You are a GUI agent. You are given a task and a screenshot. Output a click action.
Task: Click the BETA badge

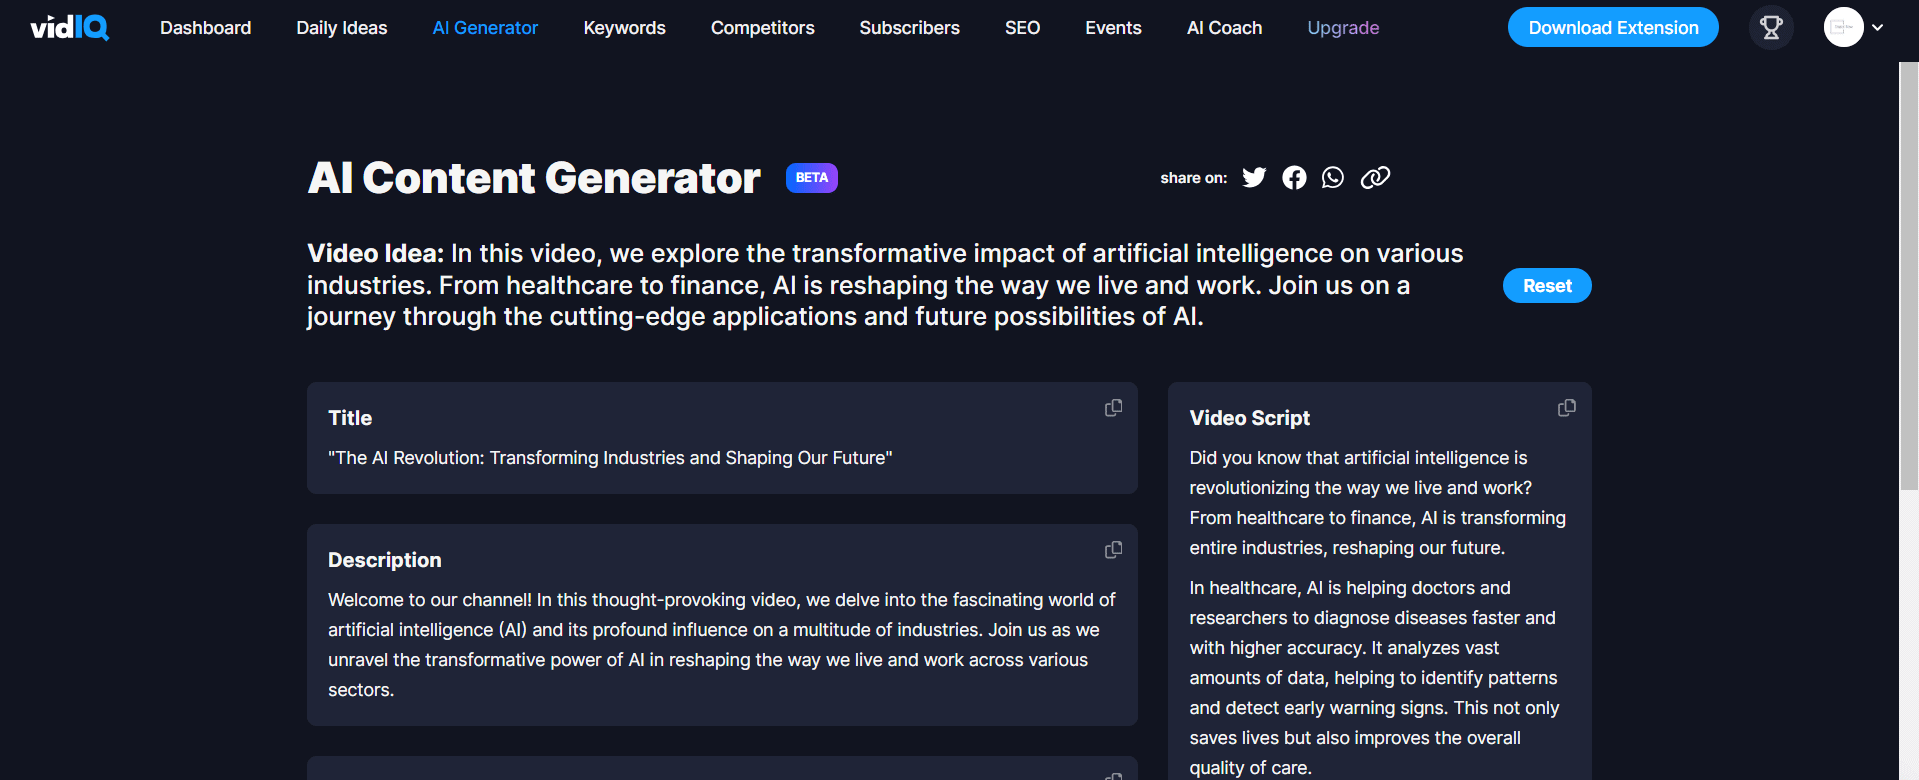coord(812,178)
